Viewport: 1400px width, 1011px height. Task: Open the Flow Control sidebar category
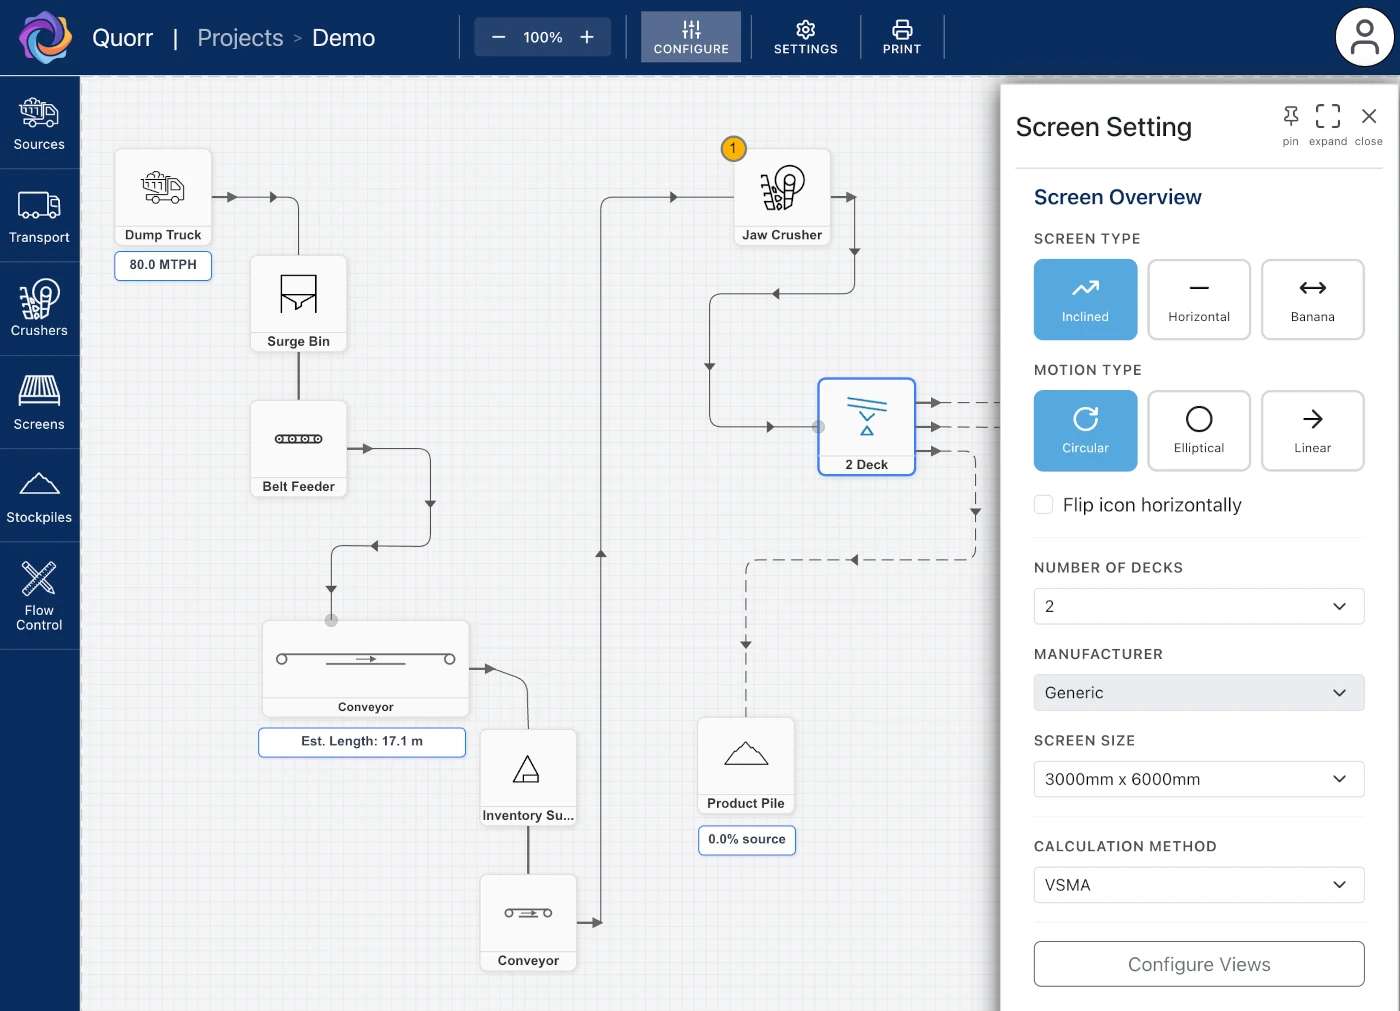pos(39,596)
